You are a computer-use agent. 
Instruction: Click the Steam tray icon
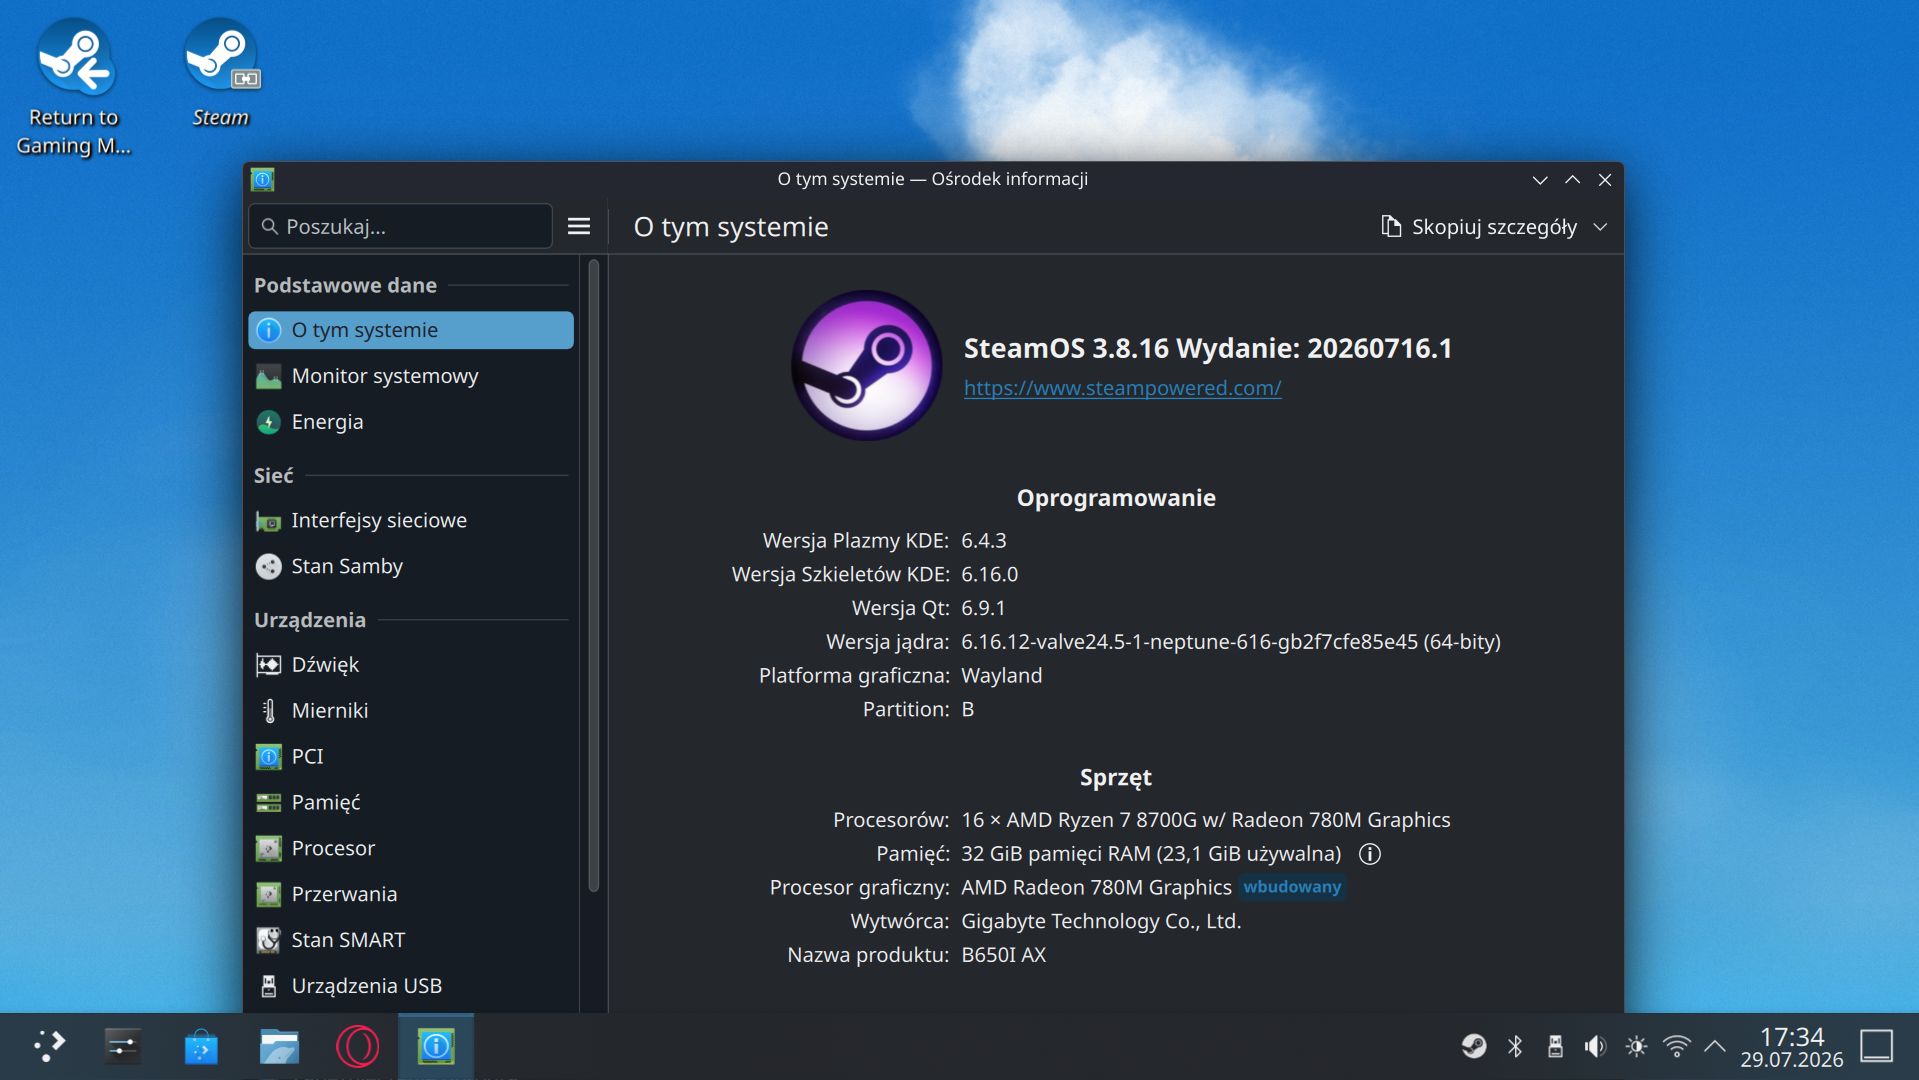pyautogui.click(x=1473, y=1046)
